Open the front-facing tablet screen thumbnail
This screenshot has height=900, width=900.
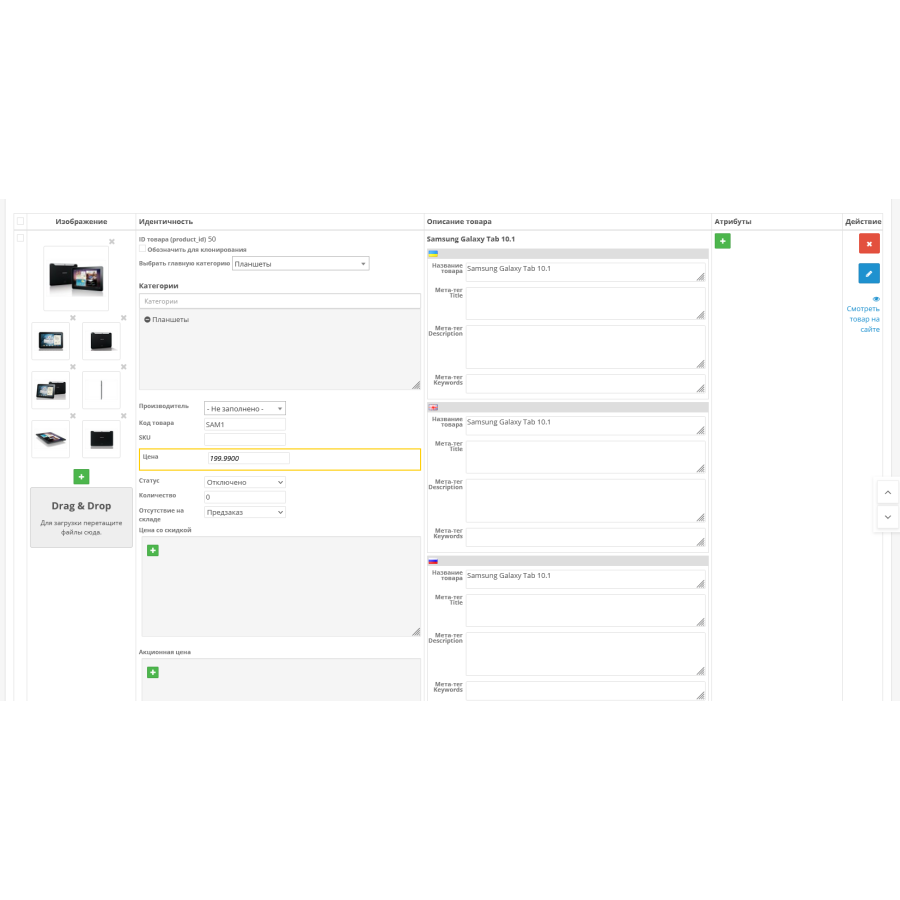point(51,341)
